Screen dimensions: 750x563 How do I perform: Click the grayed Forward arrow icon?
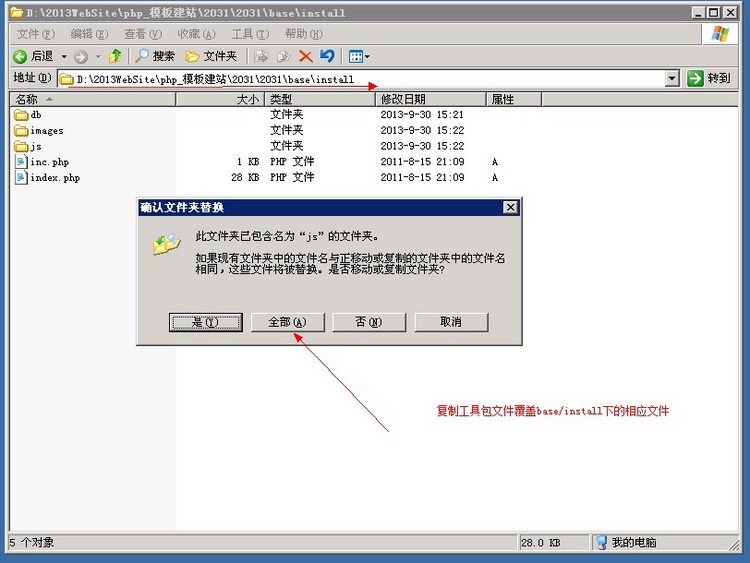point(81,57)
